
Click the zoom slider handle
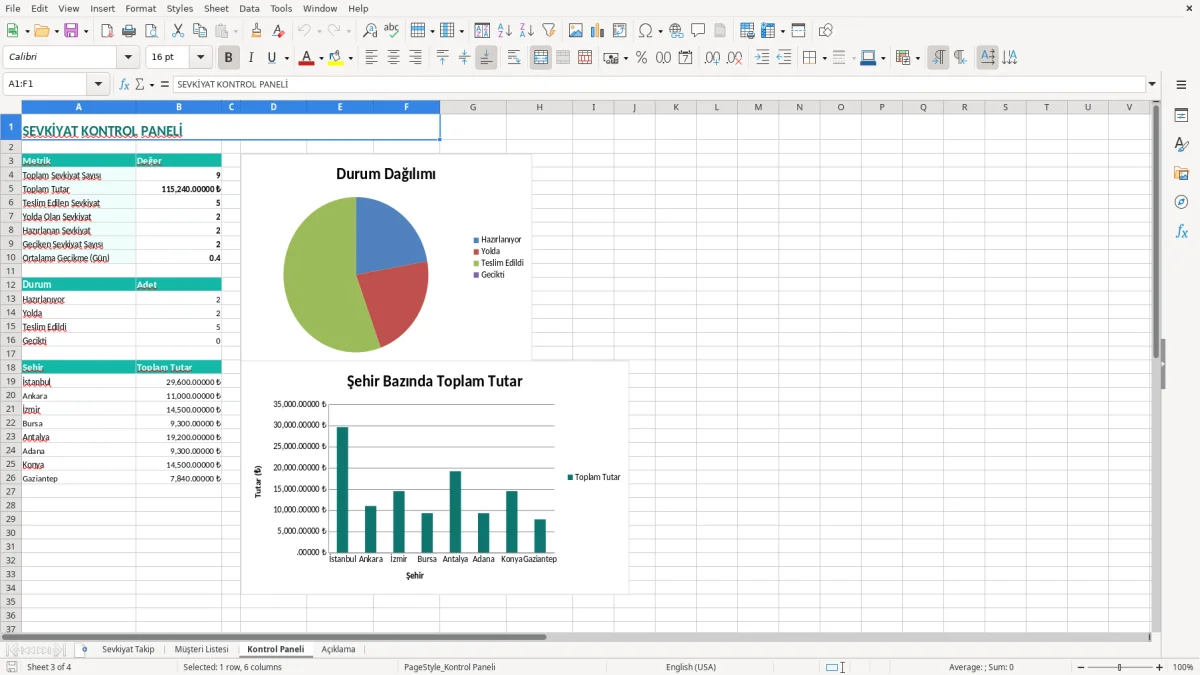tap(1119, 667)
